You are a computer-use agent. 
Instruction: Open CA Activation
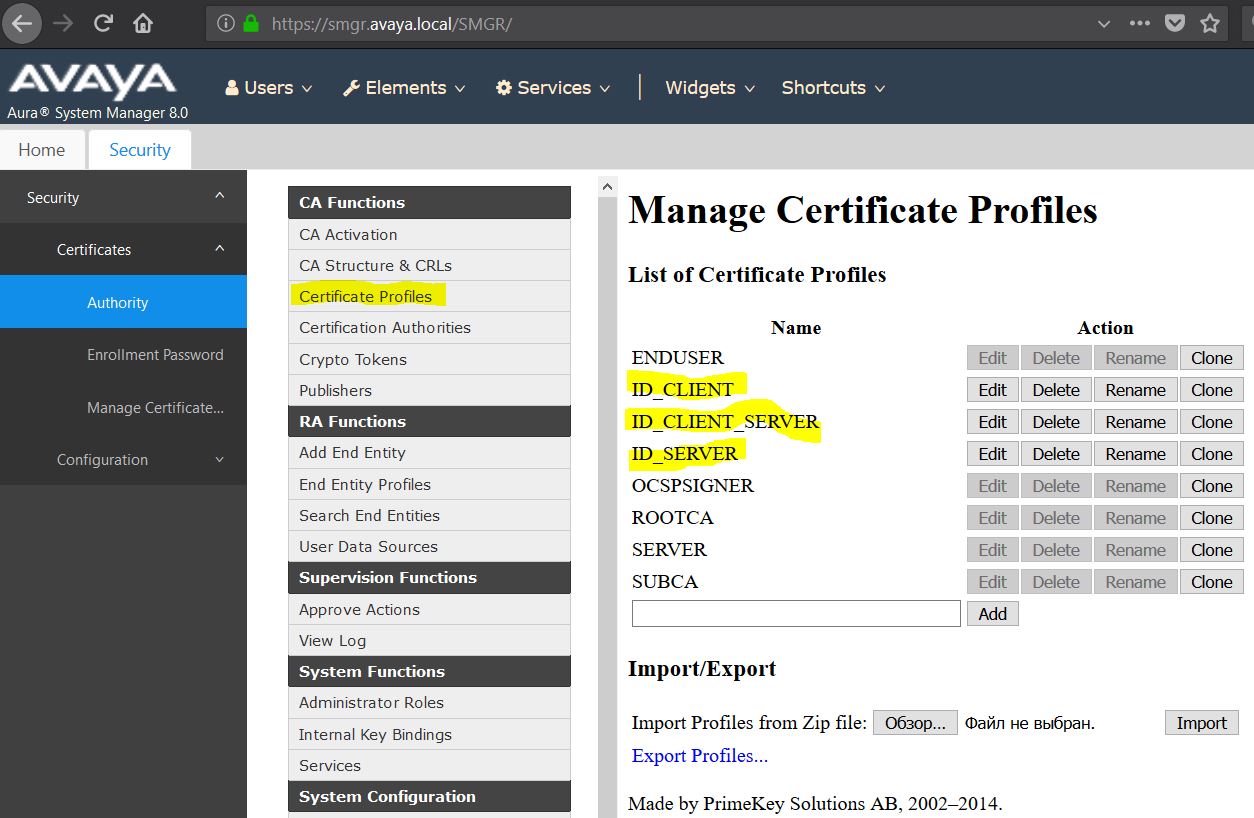click(429, 234)
